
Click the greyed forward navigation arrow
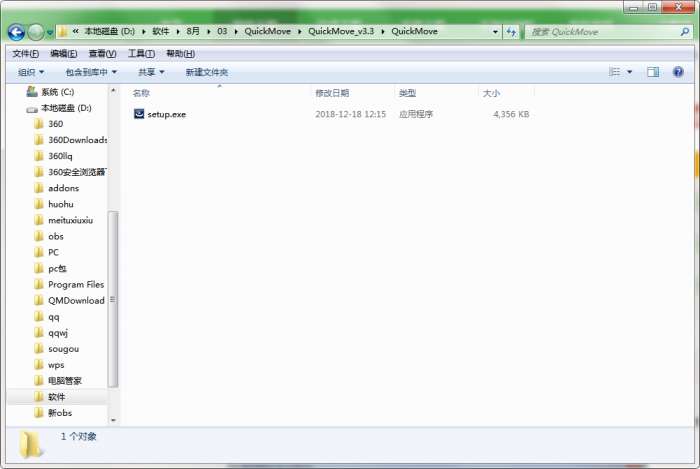36,32
